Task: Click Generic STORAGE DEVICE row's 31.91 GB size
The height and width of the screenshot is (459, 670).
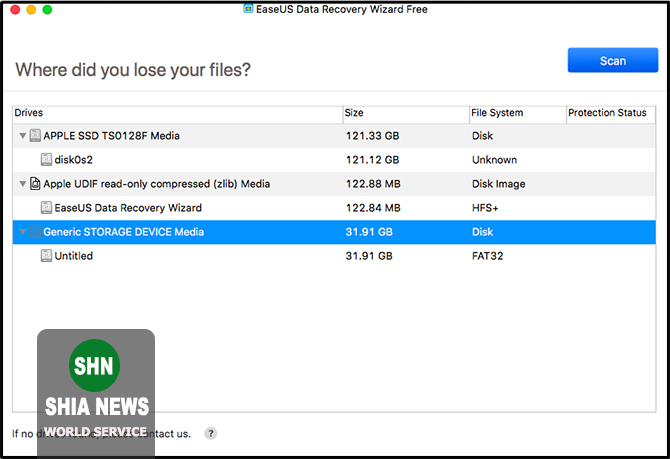Action: pyautogui.click(x=369, y=232)
